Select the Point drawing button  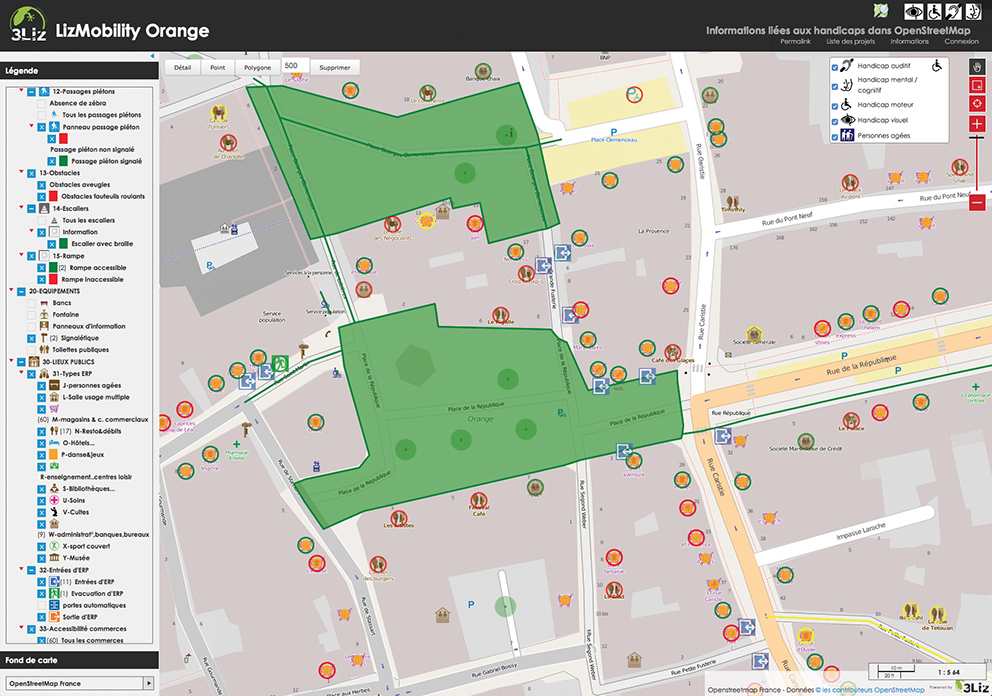point(218,67)
